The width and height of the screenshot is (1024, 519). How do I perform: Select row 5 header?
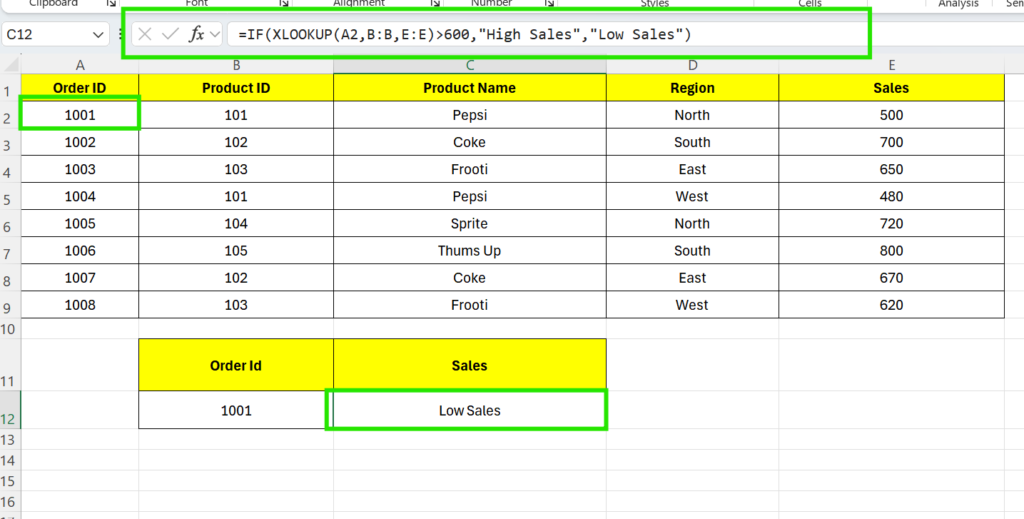pos(10,197)
